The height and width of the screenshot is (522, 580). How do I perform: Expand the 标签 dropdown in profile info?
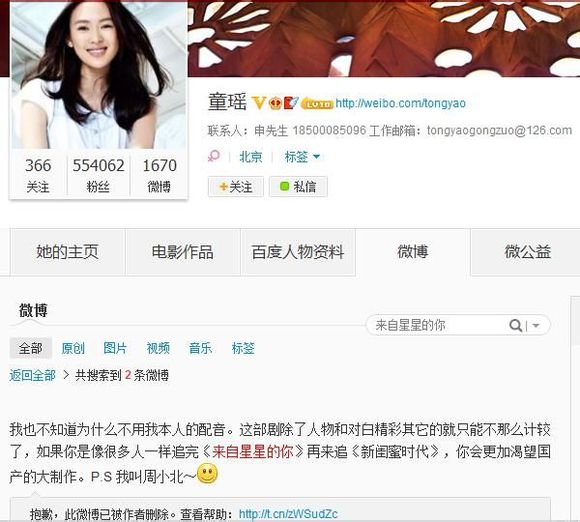(302, 157)
